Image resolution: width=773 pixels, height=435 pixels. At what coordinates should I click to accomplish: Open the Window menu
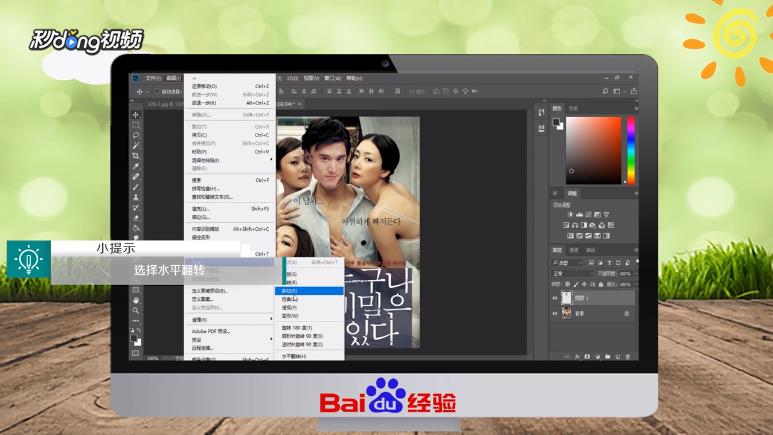(x=332, y=78)
